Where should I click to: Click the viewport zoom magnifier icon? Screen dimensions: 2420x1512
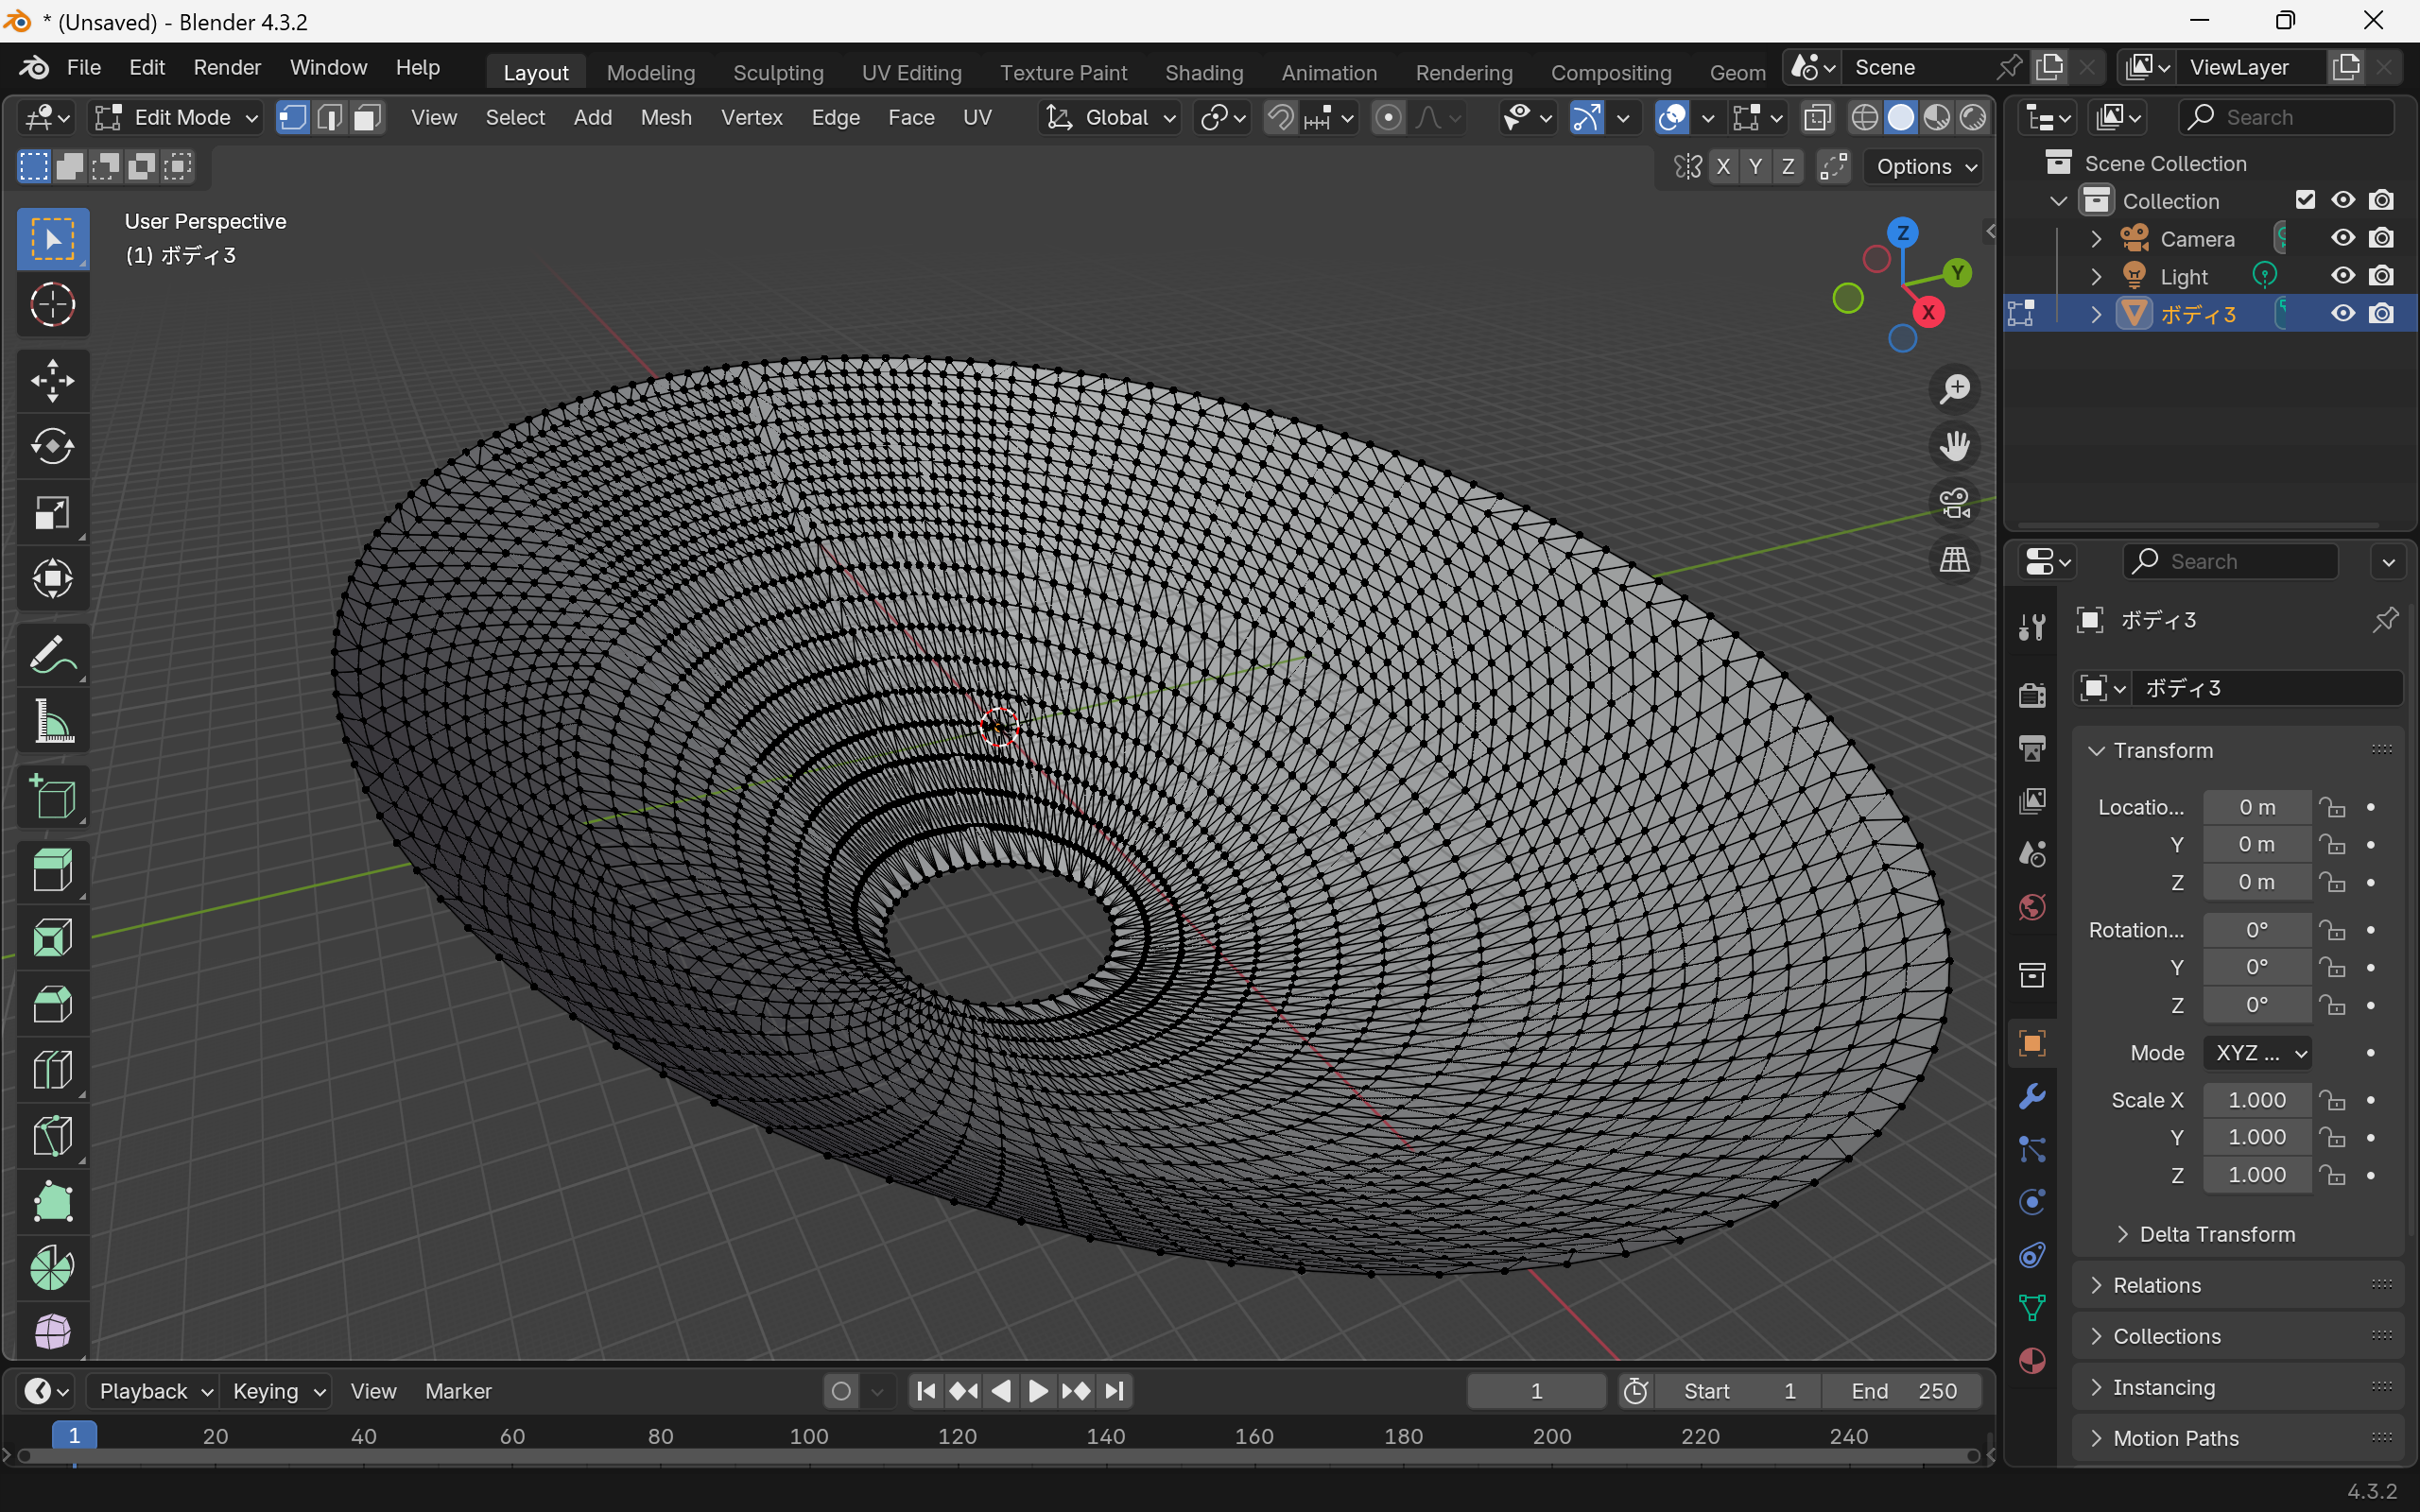pos(1954,389)
